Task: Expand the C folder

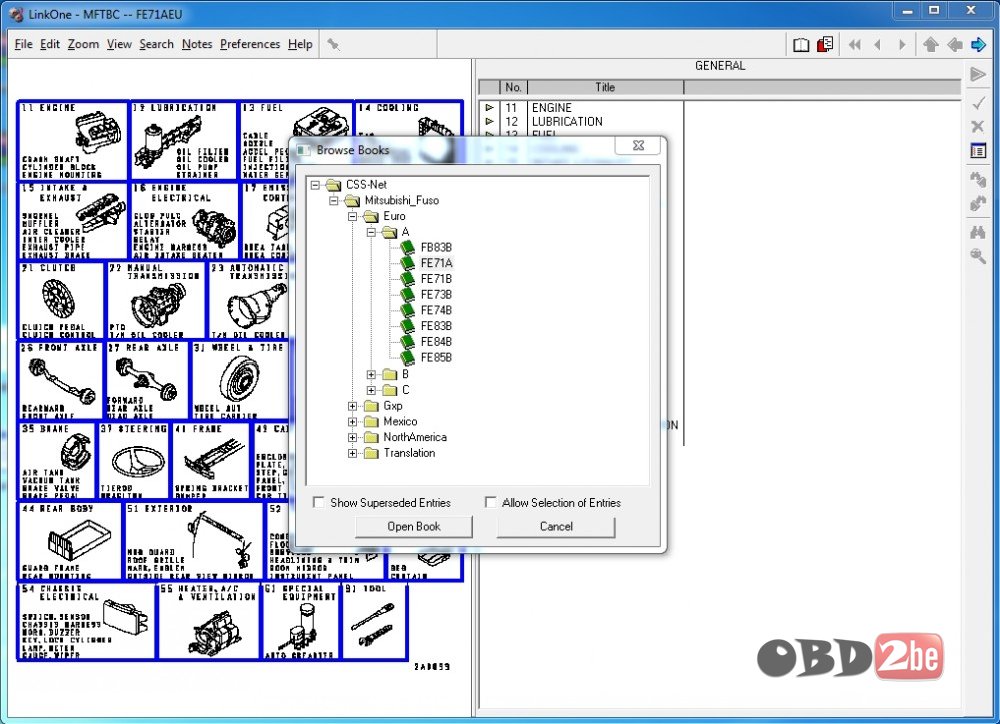Action: 371,390
